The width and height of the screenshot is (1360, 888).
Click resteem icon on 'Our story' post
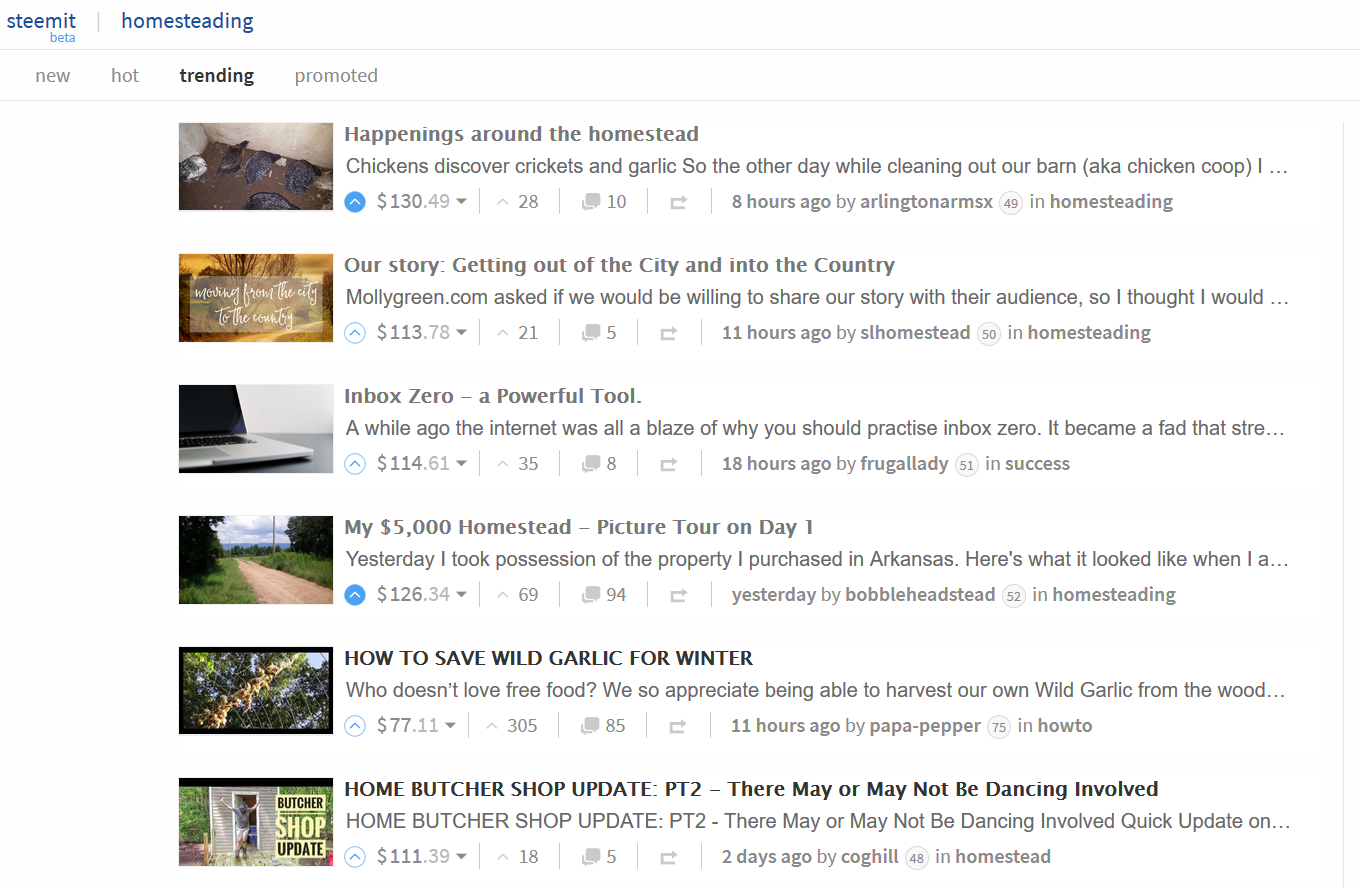pos(669,333)
